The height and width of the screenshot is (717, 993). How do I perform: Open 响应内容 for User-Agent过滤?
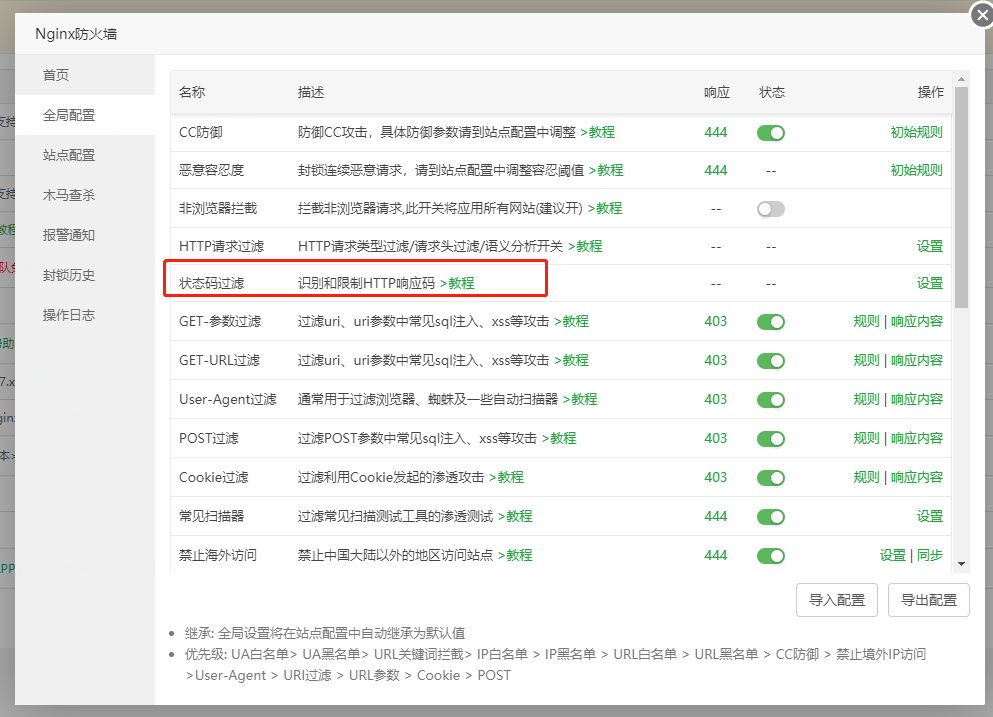[x=916, y=399]
